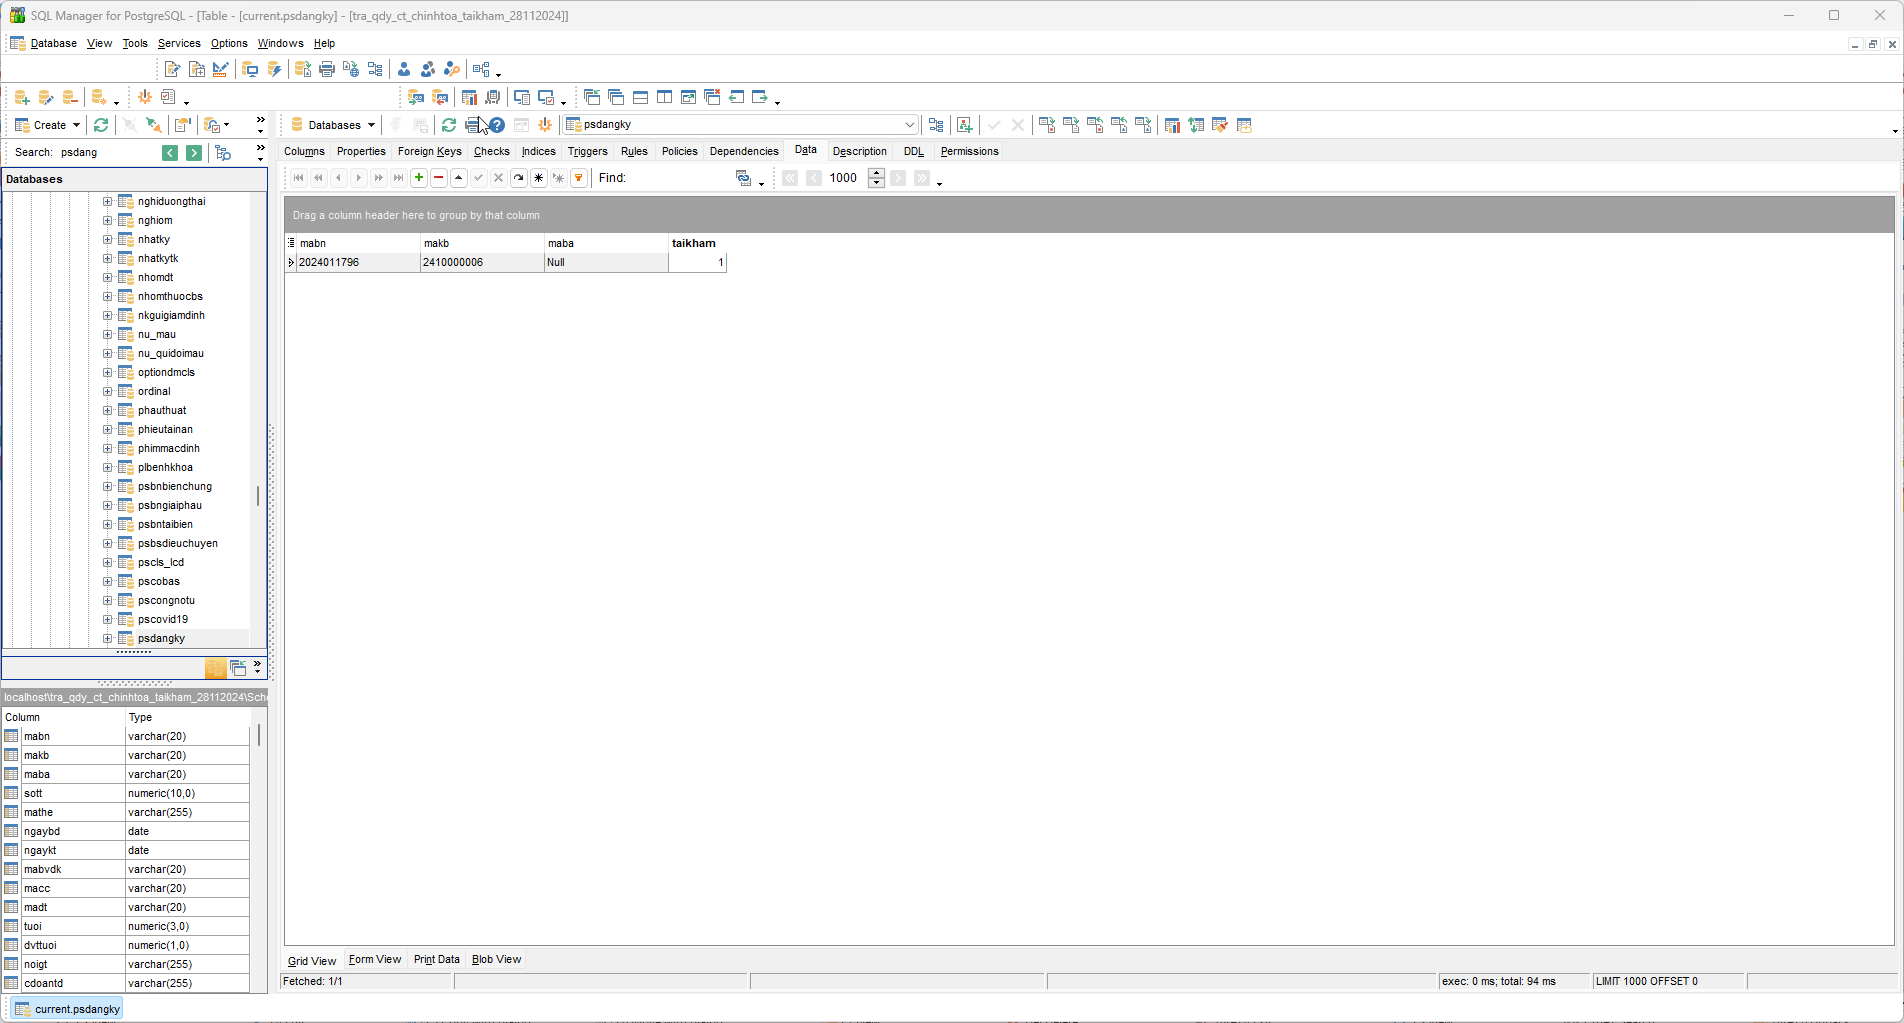Switch to Form View

point(375,959)
